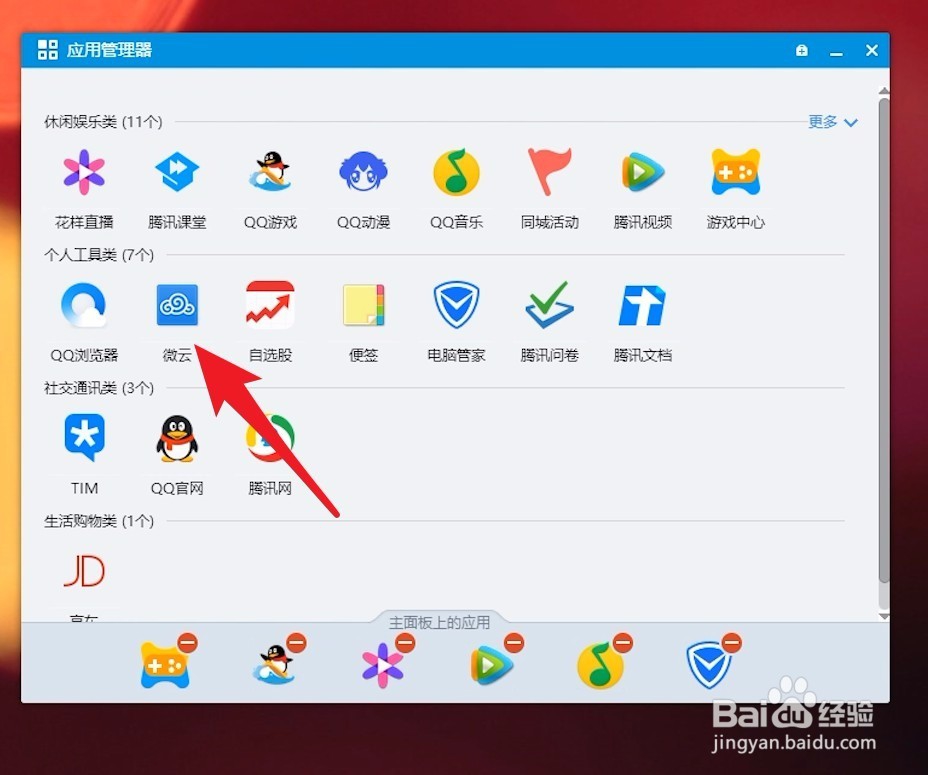Minimize the 应用管理器 window
Screen dimensions: 928x775
click(836, 52)
